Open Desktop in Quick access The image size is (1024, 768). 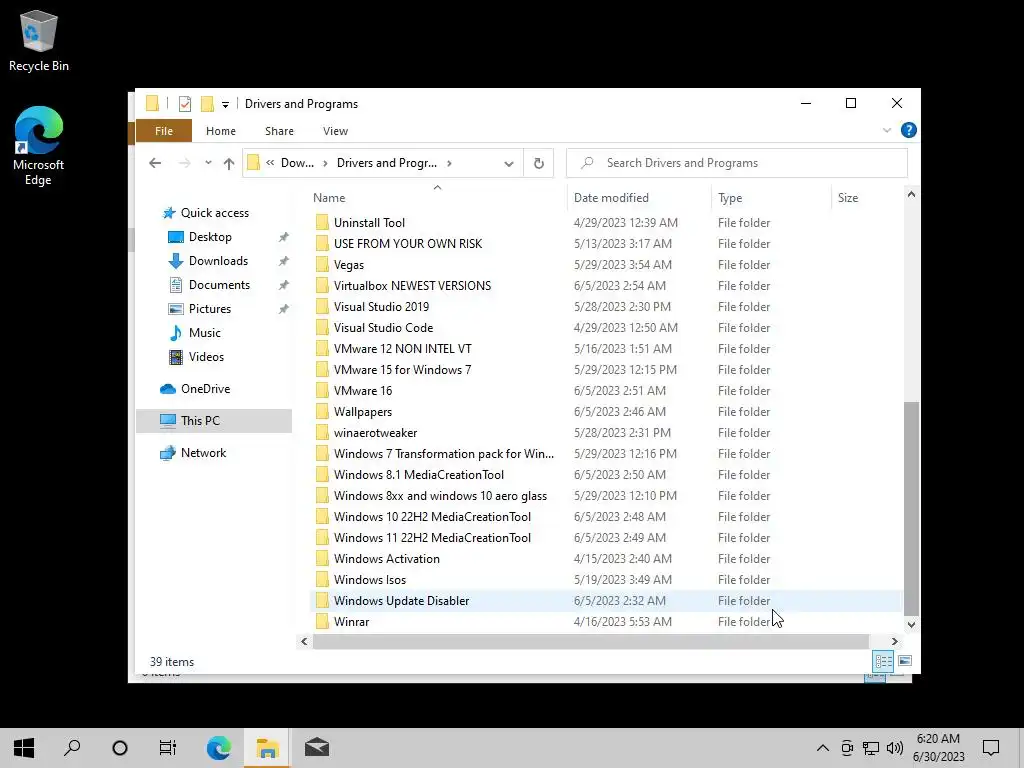point(210,237)
